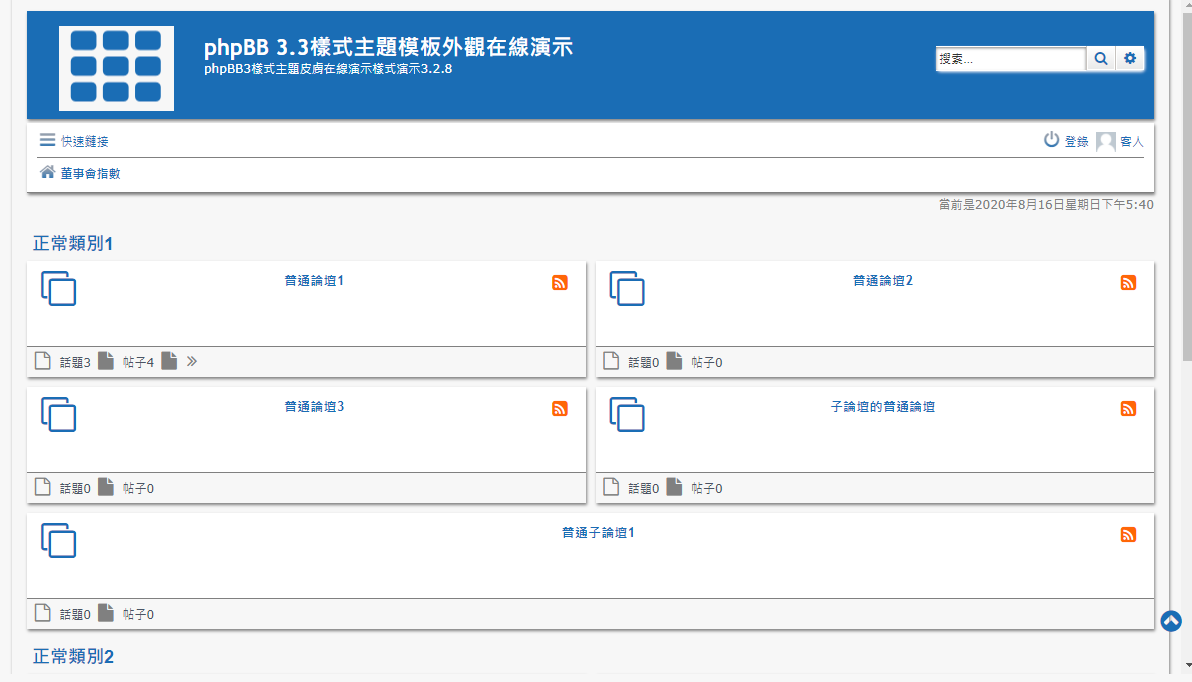1192x682 pixels.
Task: Click topics page icon beside 話題3
Action: (43, 360)
